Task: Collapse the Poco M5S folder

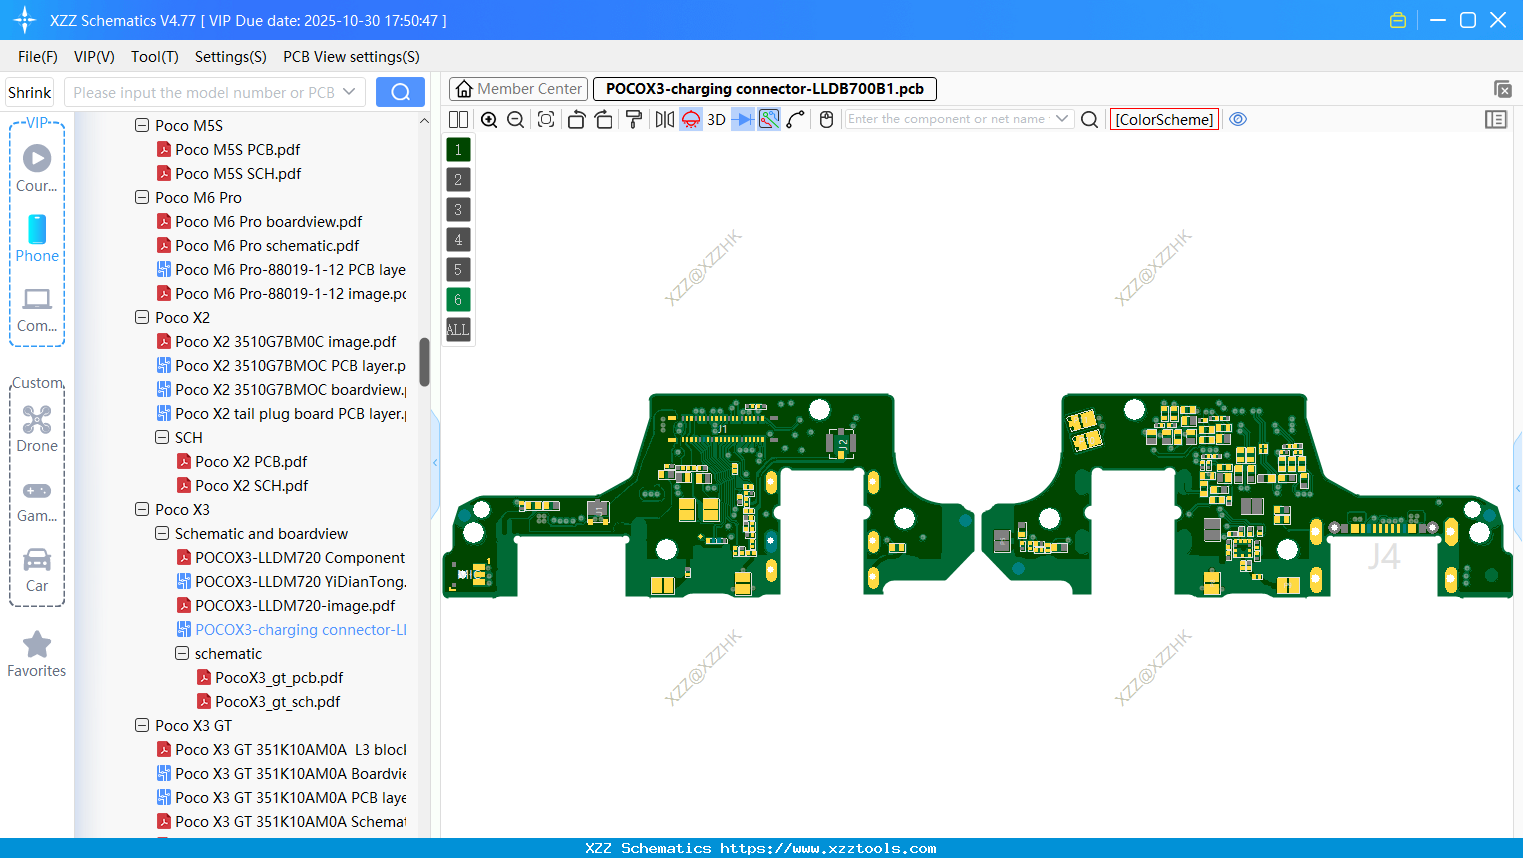Action: pos(142,126)
